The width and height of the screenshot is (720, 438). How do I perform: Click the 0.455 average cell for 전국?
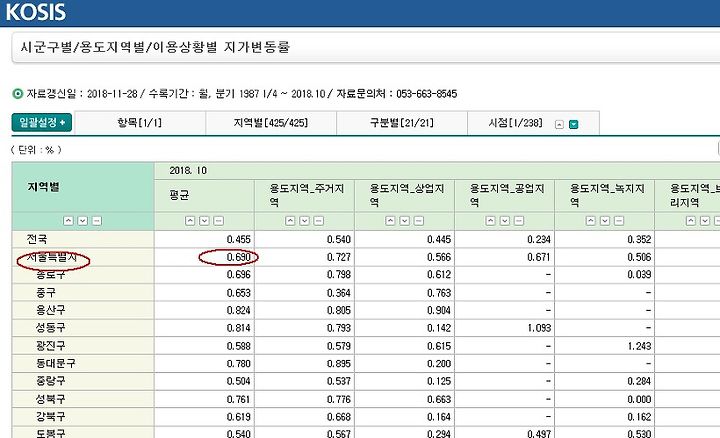point(238,239)
